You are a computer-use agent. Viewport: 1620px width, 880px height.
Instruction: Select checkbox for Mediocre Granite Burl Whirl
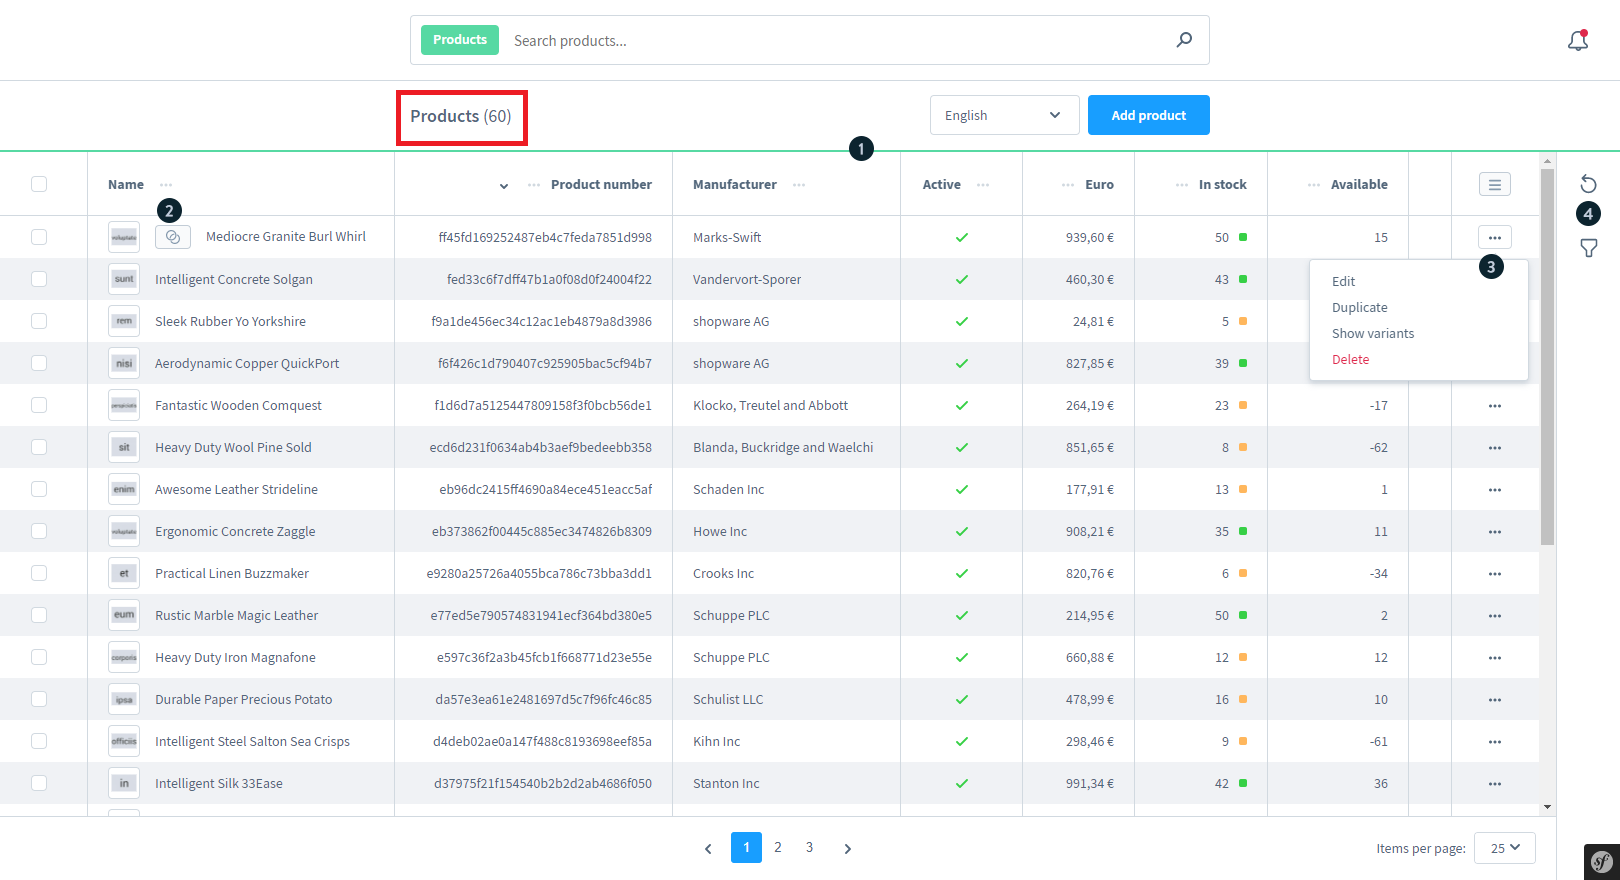pos(39,237)
